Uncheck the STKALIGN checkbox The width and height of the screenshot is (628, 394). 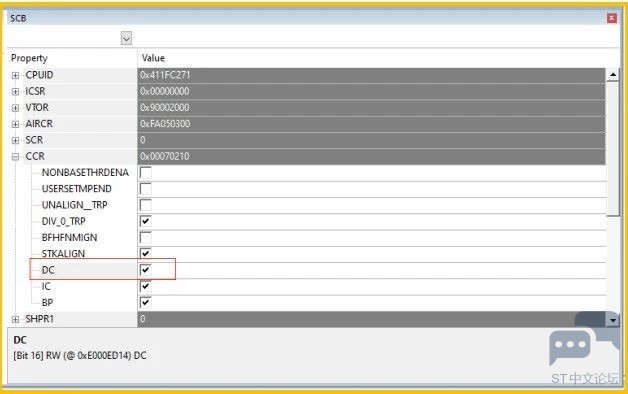[145, 253]
